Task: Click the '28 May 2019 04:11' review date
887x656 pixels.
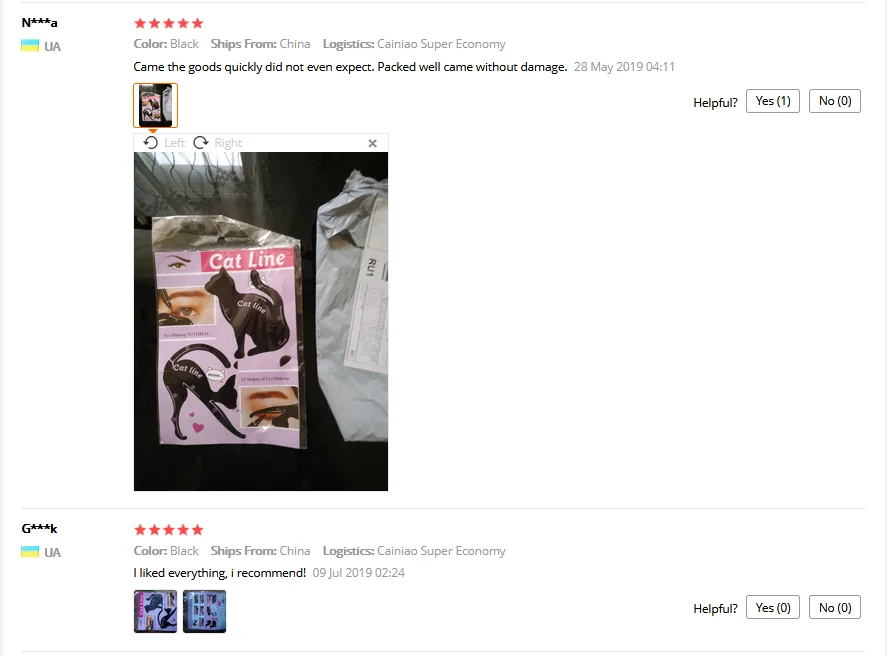Action: pyautogui.click(x=625, y=67)
